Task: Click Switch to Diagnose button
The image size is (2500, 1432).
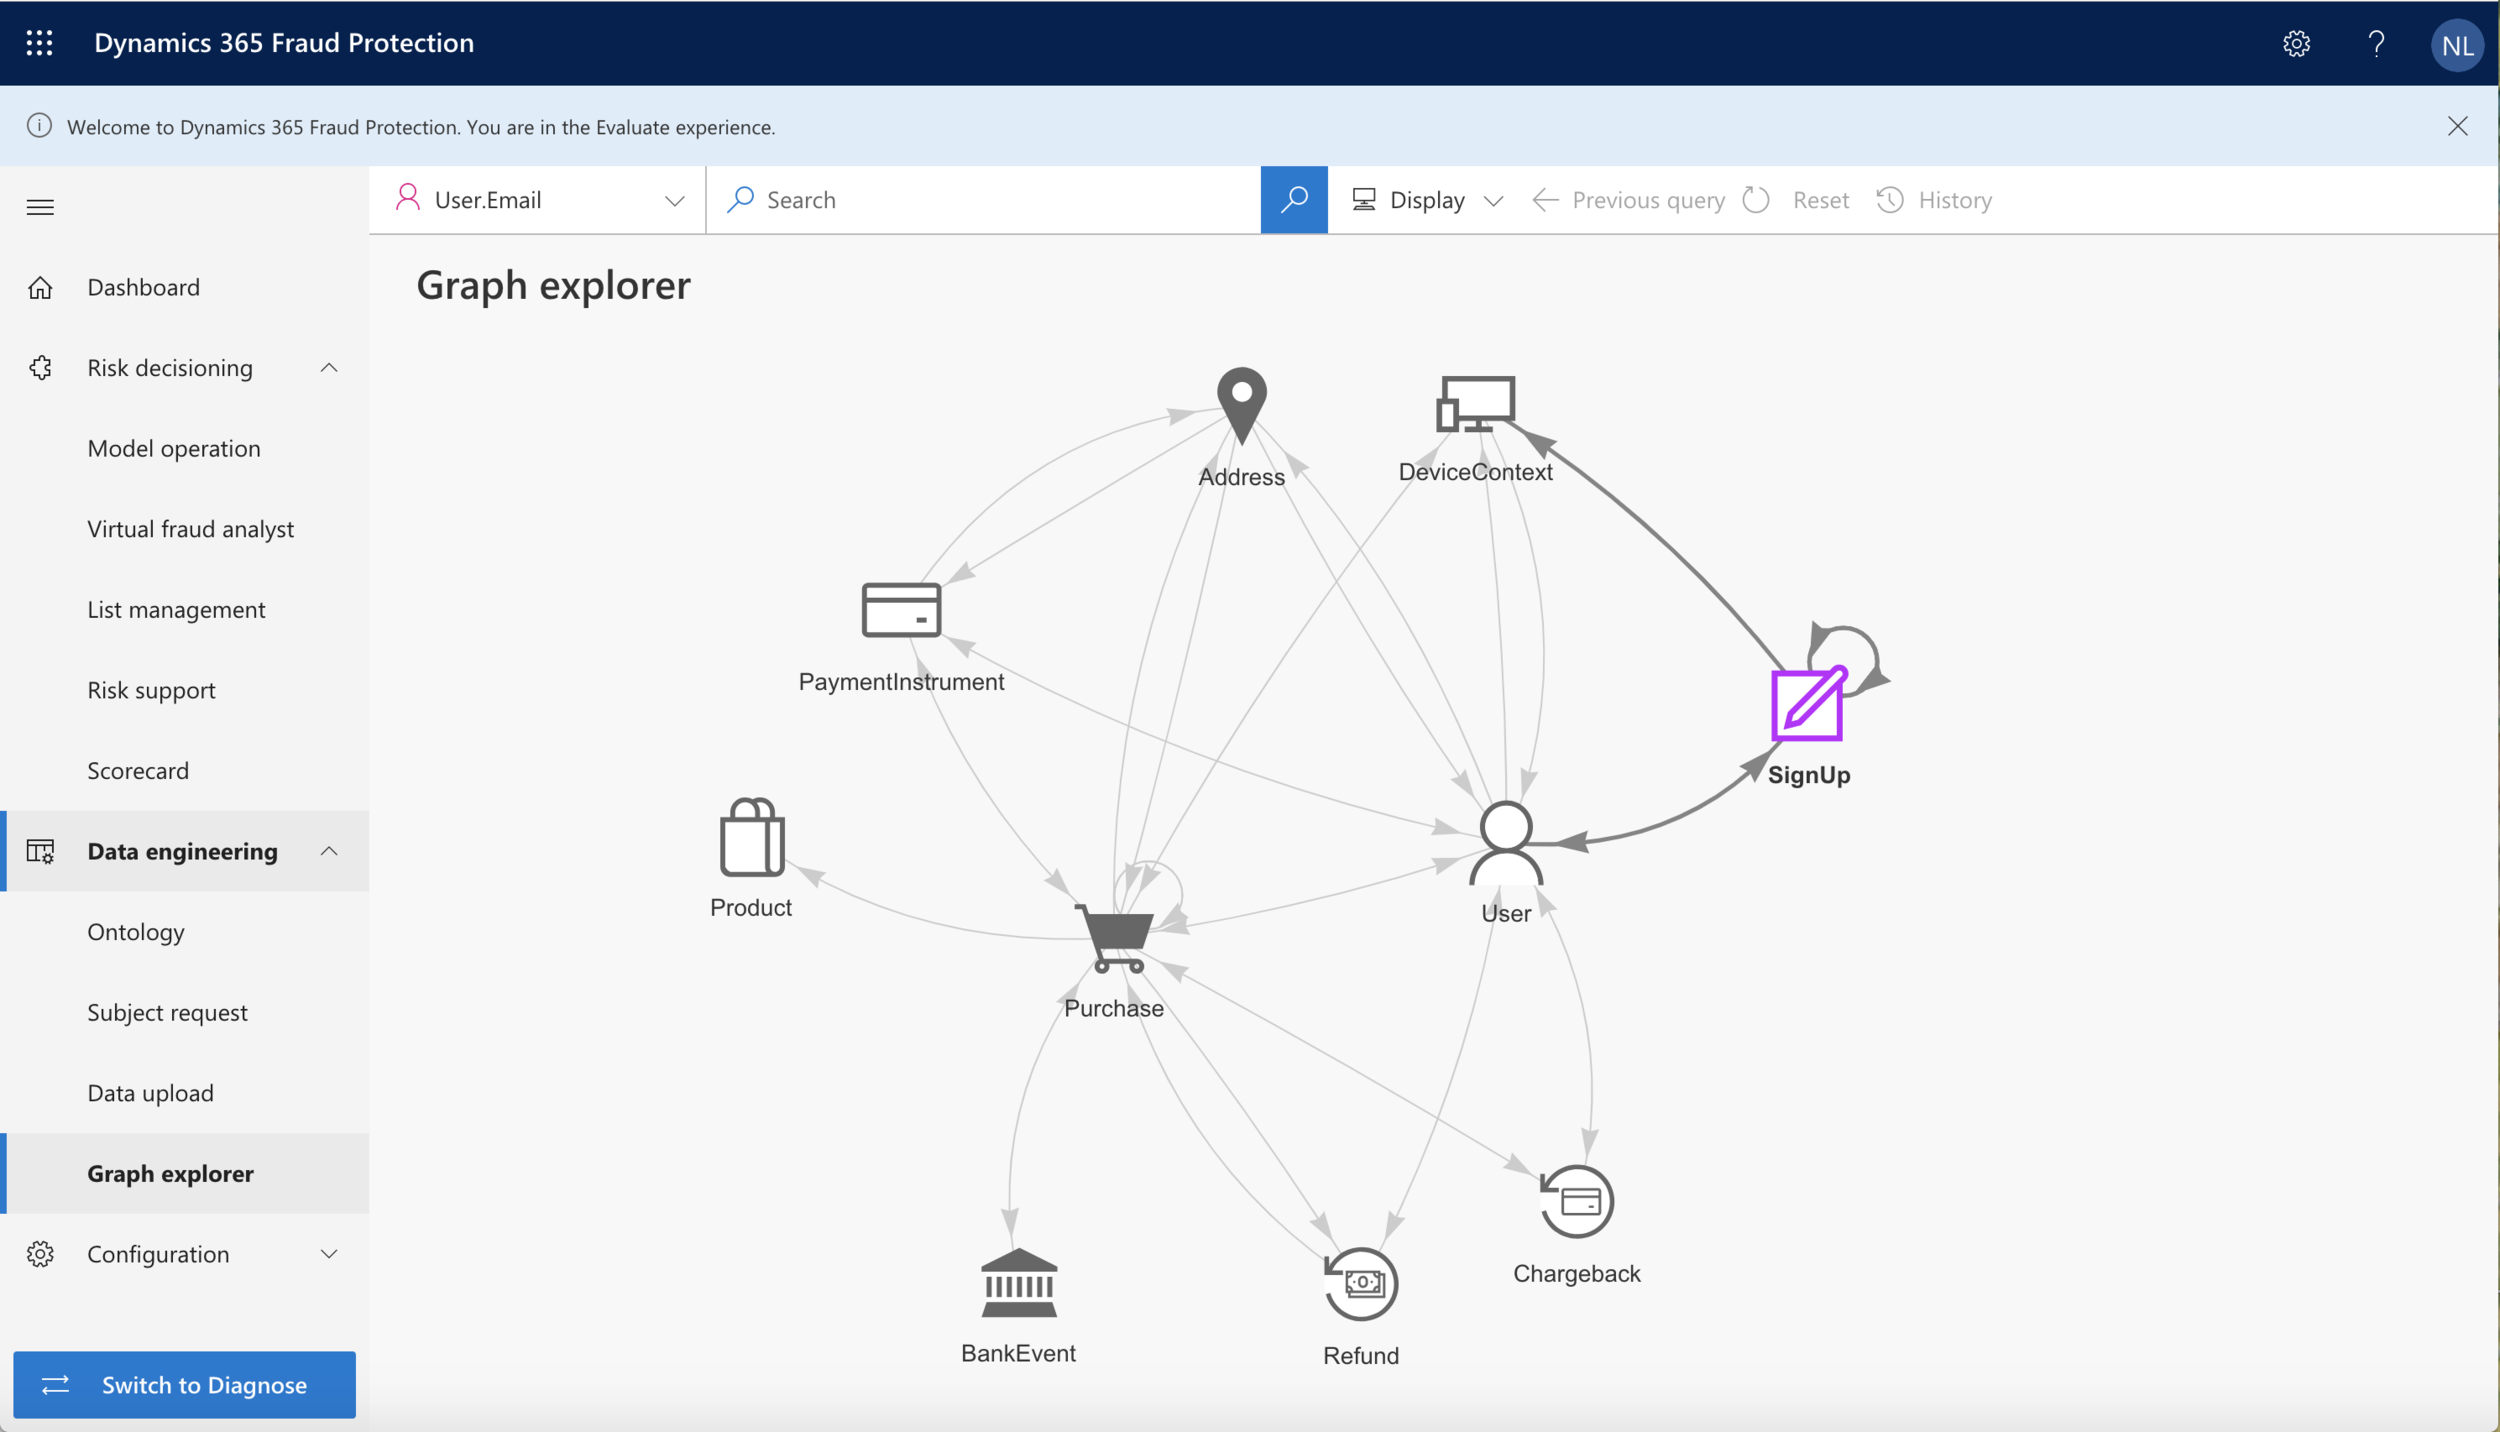Action: pos(185,1385)
